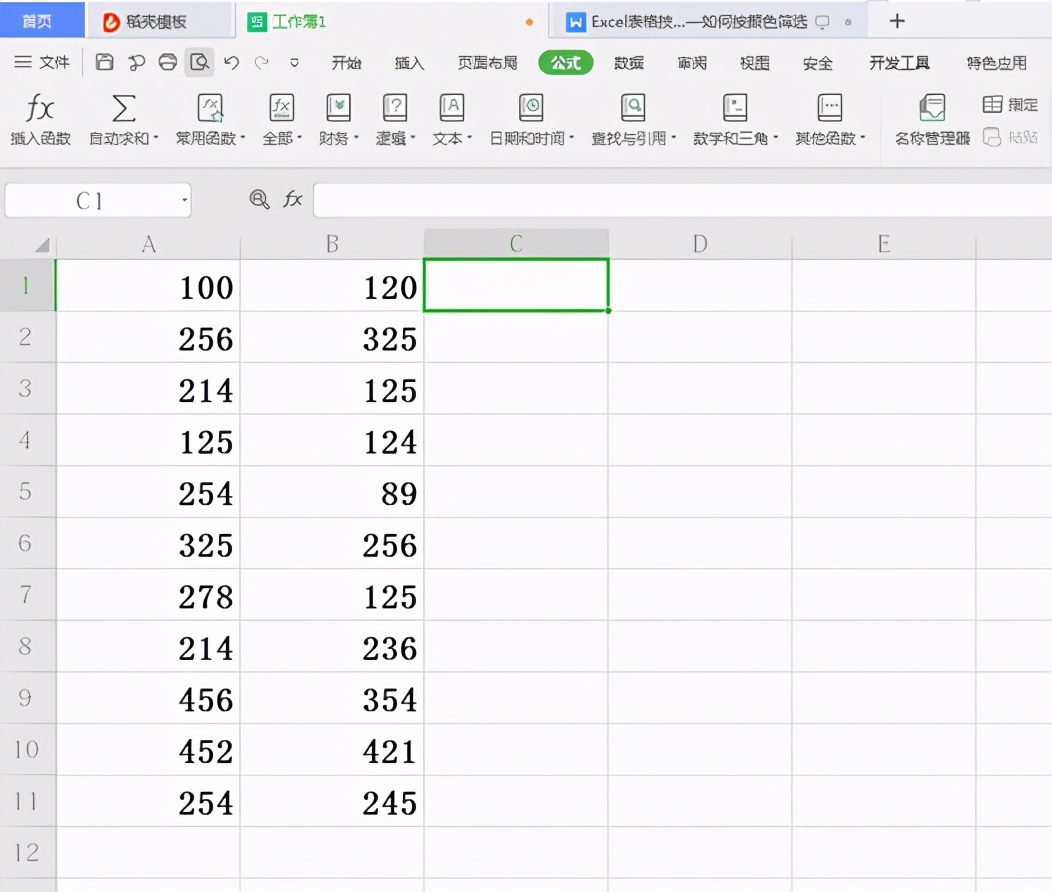
Task: Open the Date and Time functions icon
Action: (x=531, y=108)
